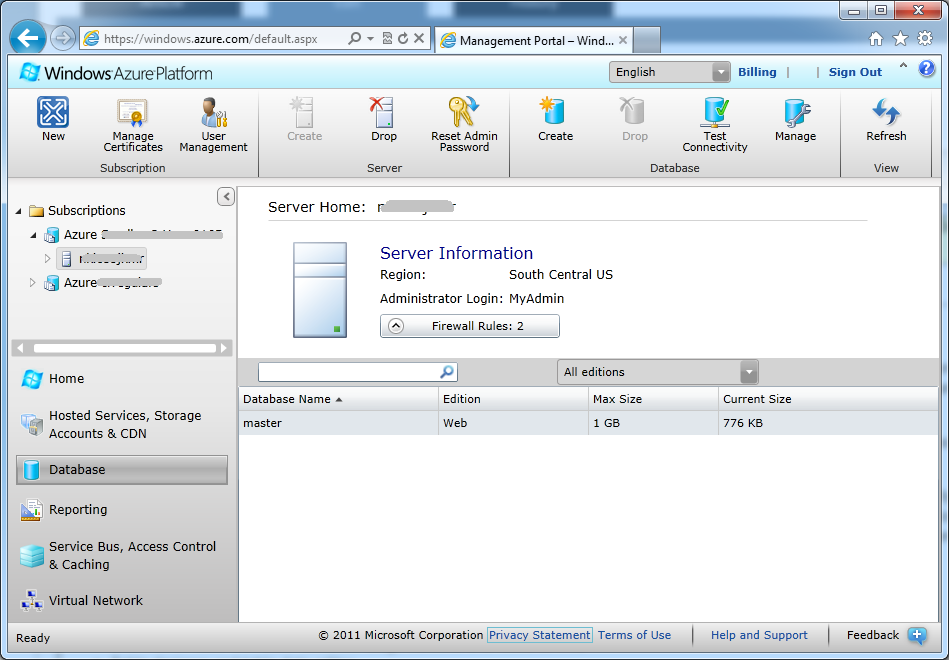The height and width of the screenshot is (660, 949).
Task: Open the Billing link
Action: coord(757,72)
